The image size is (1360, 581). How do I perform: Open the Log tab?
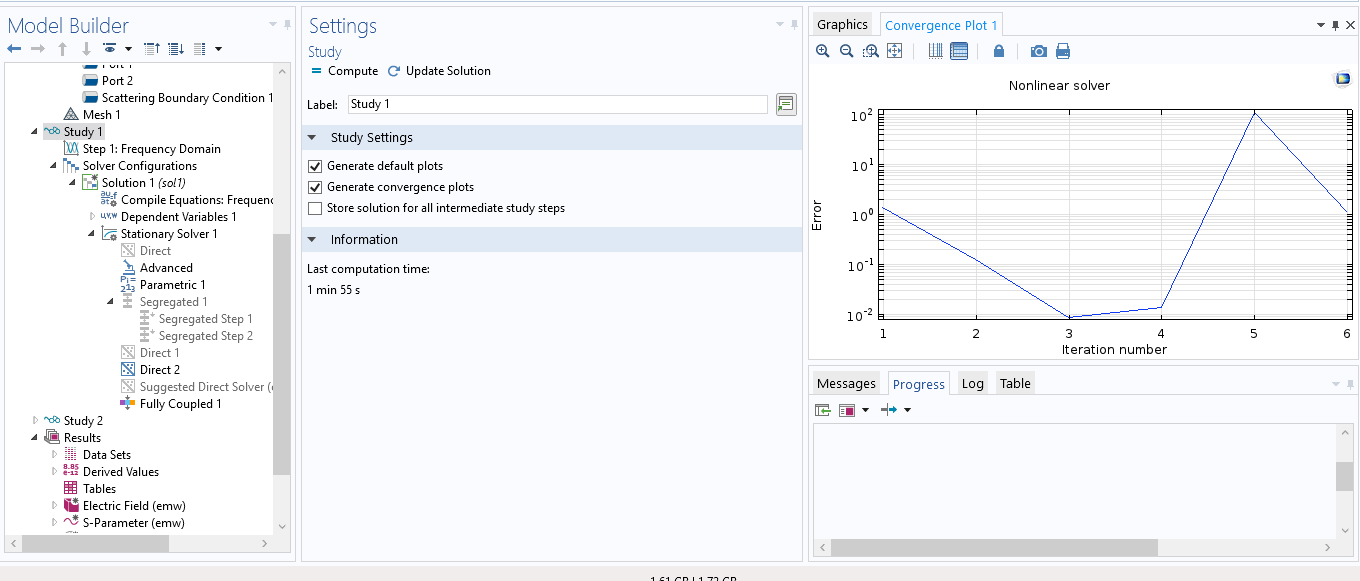(x=972, y=384)
